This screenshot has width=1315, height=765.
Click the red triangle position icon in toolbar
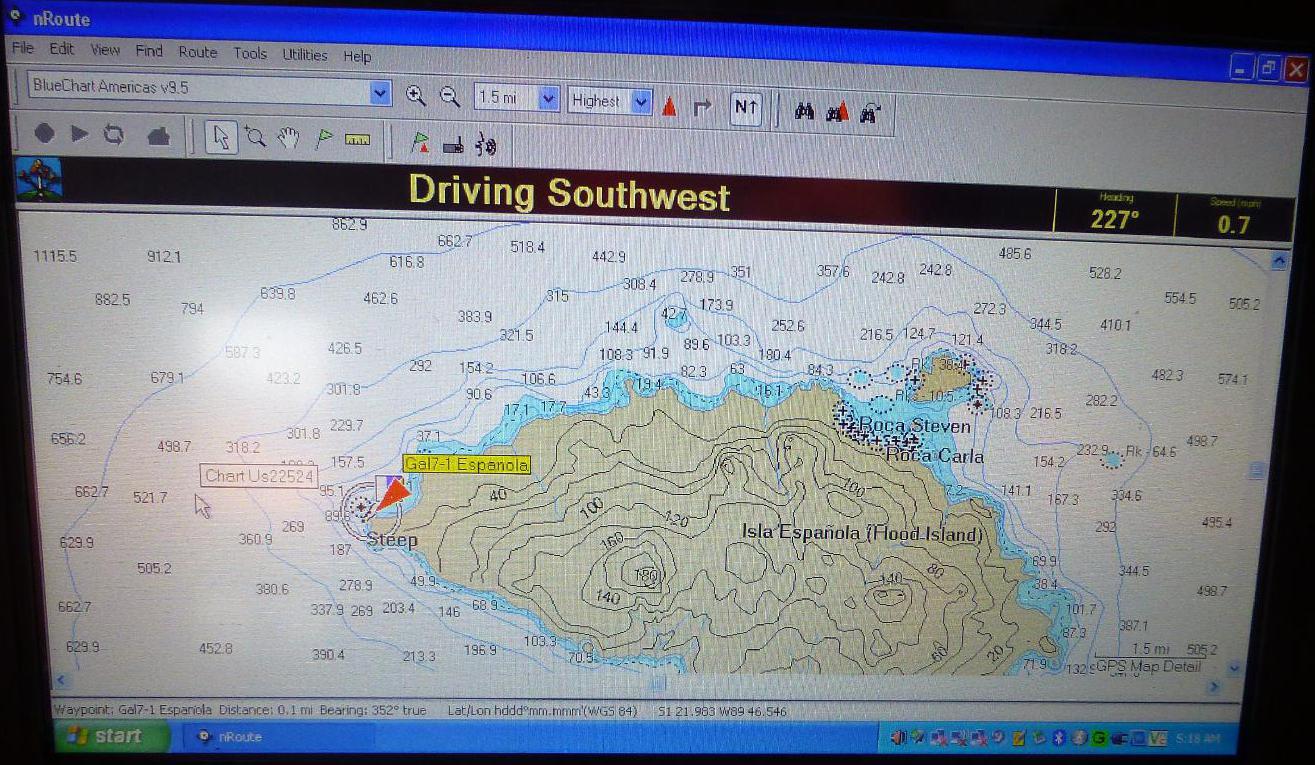[x=670, y=105]
